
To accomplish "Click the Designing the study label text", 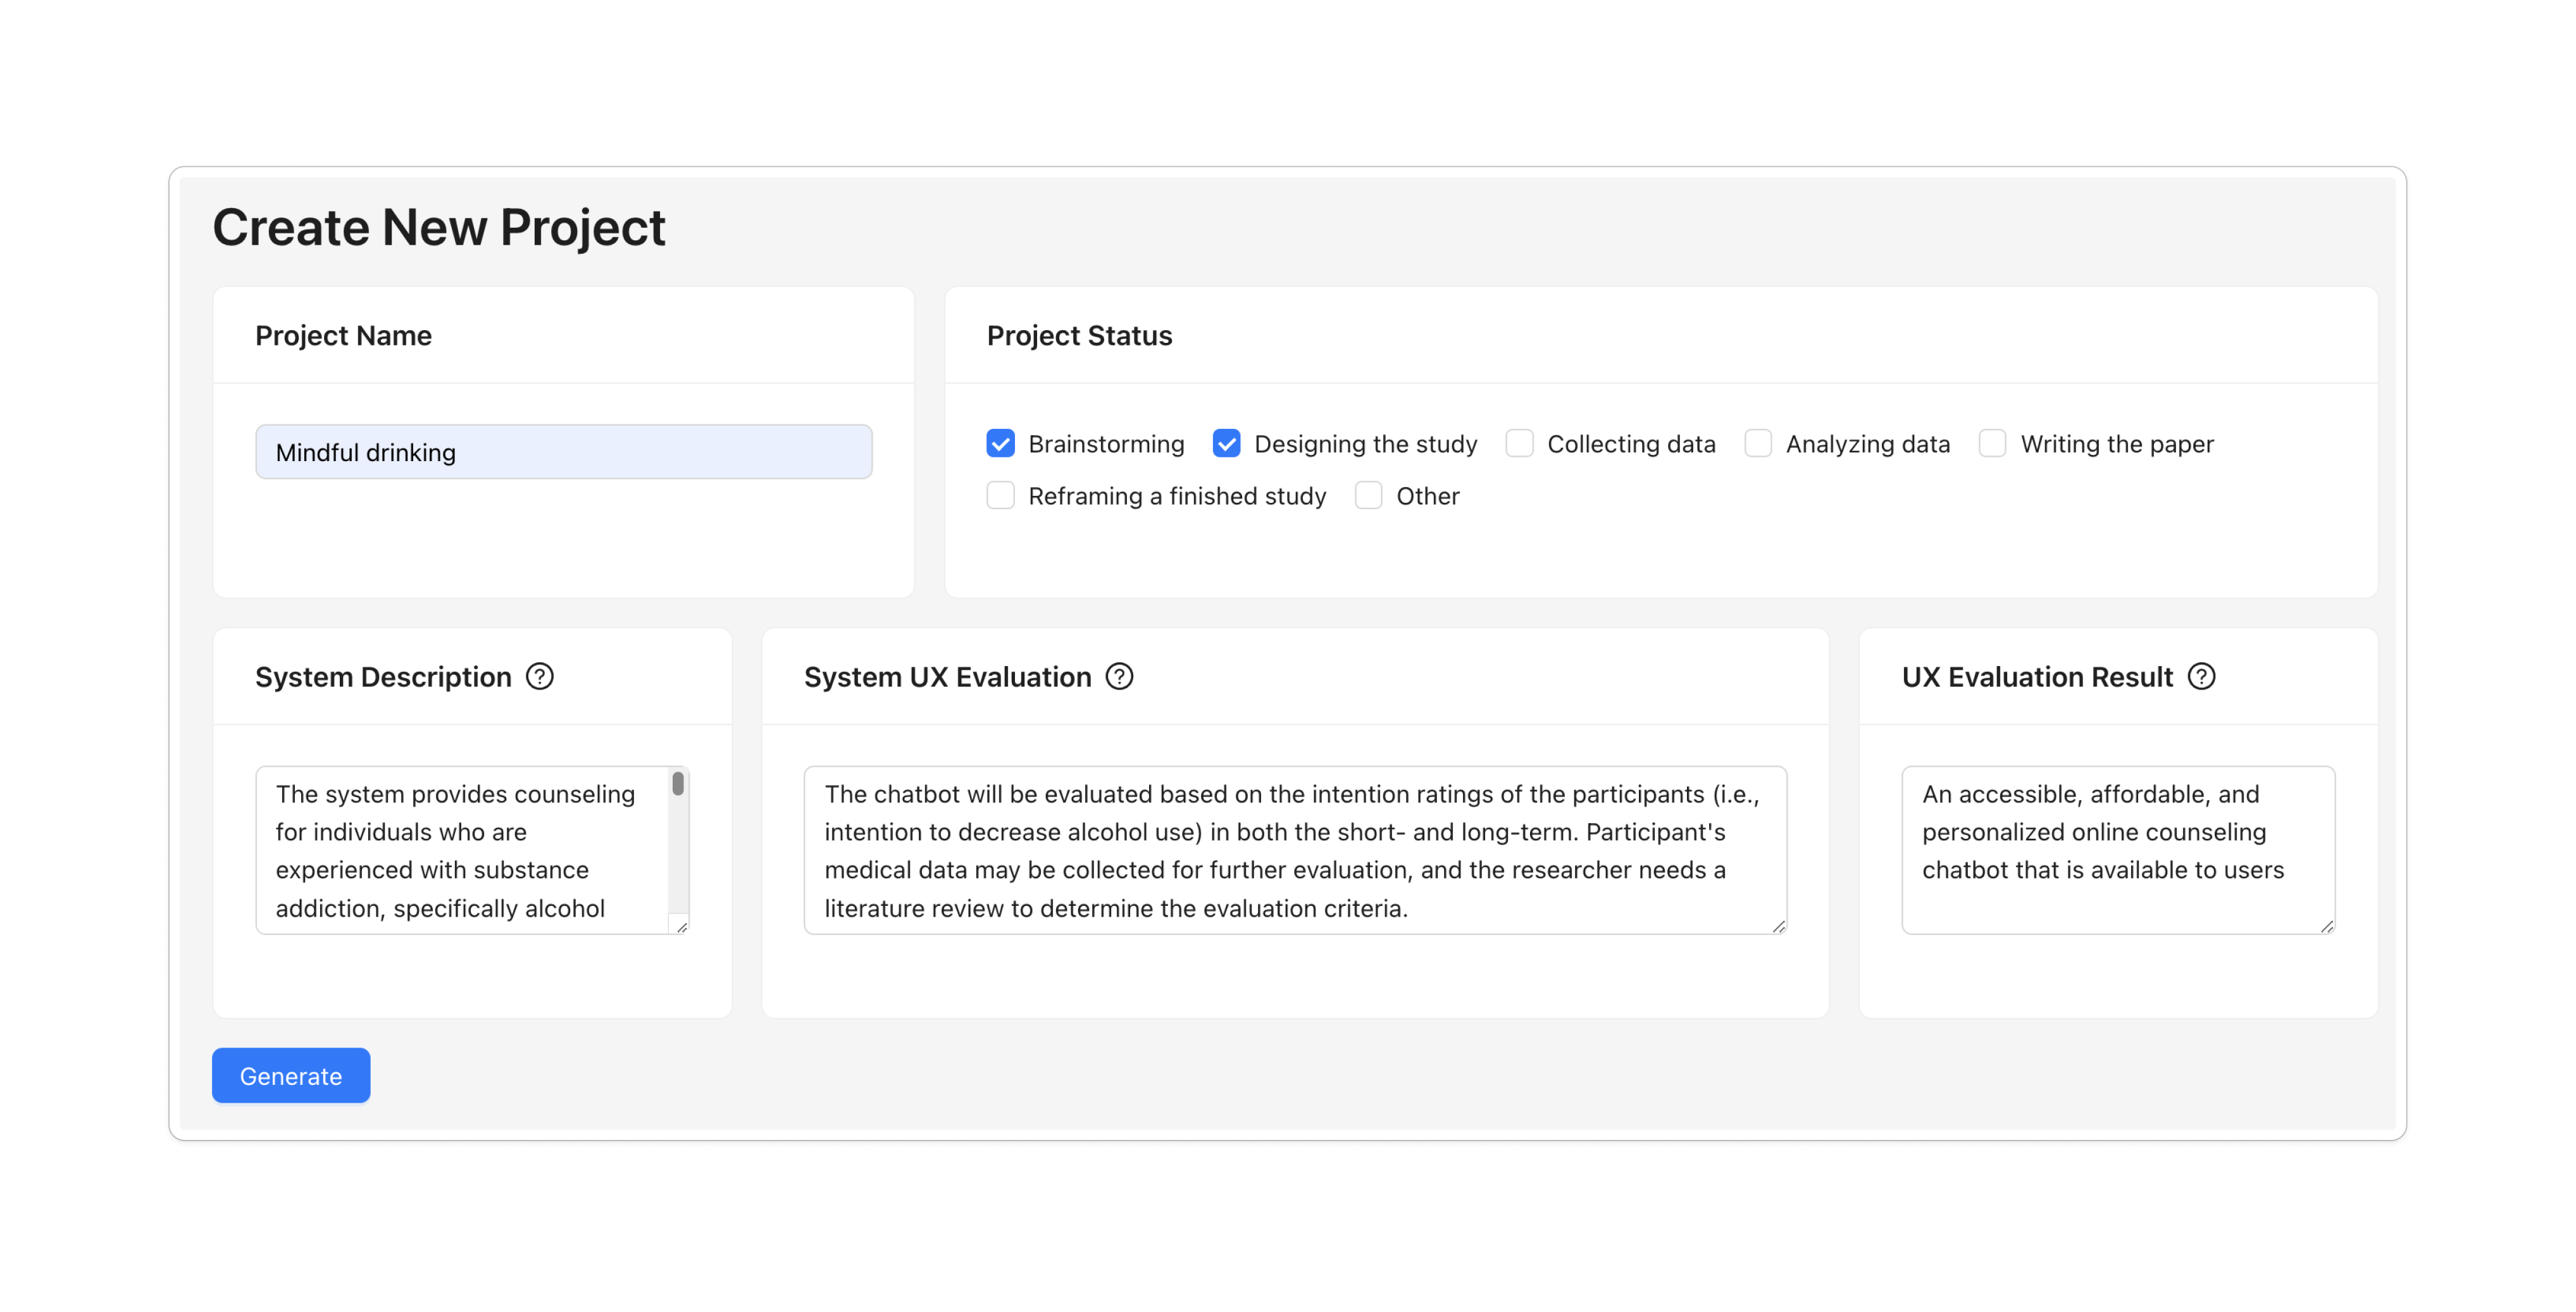I will pos(1365,443).
